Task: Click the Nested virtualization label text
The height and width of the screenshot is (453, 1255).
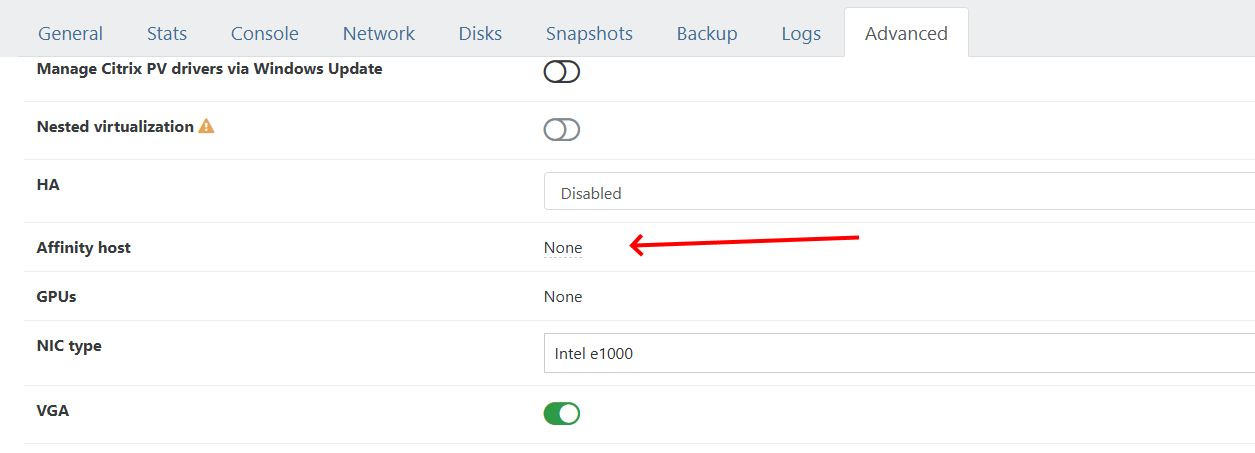Action: [115, 127]
